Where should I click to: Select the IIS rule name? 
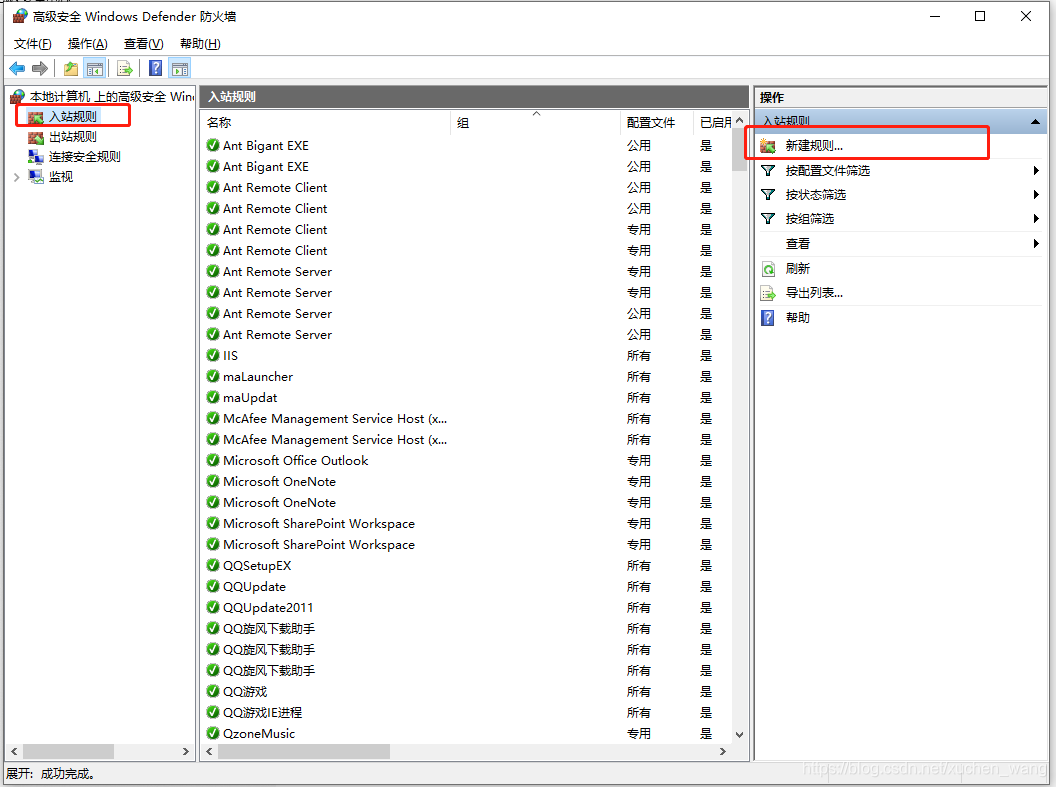[x=230, y=355]
